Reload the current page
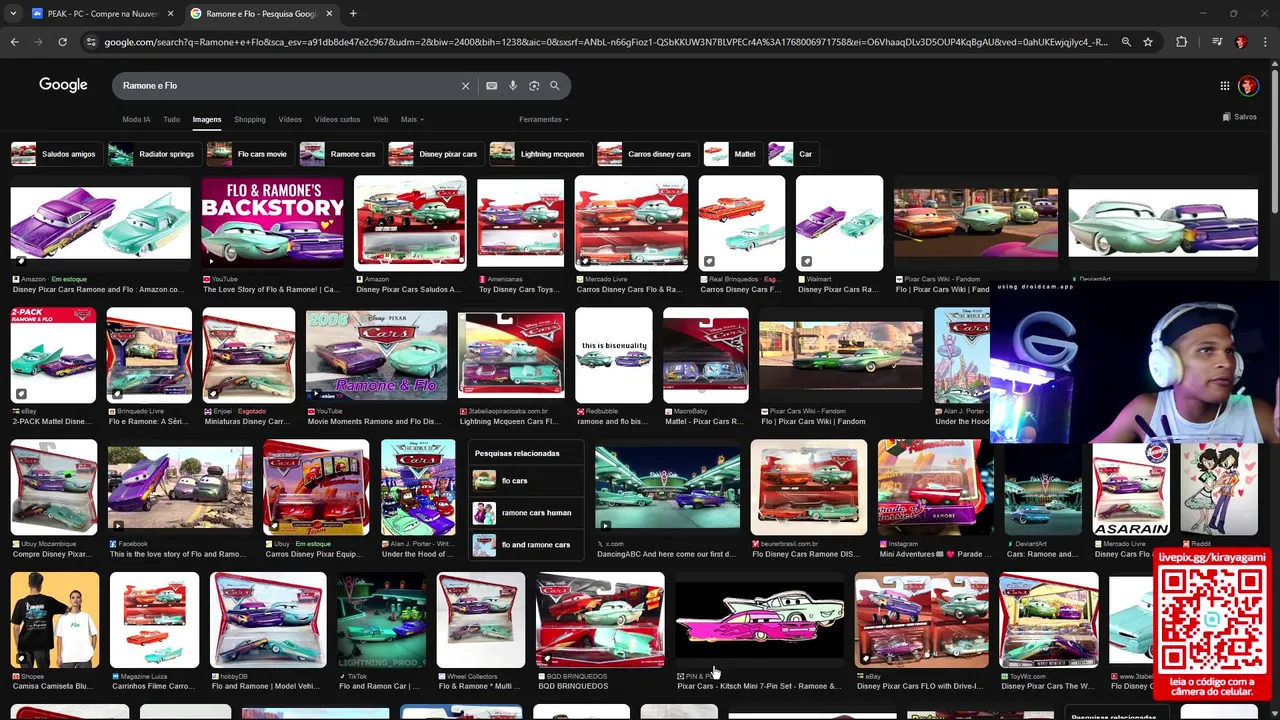1280x720 pixels. point(62,42)
